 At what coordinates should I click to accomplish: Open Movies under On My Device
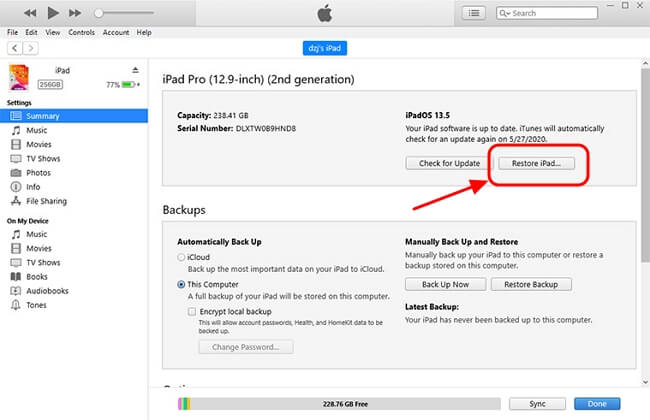(39, 248)
